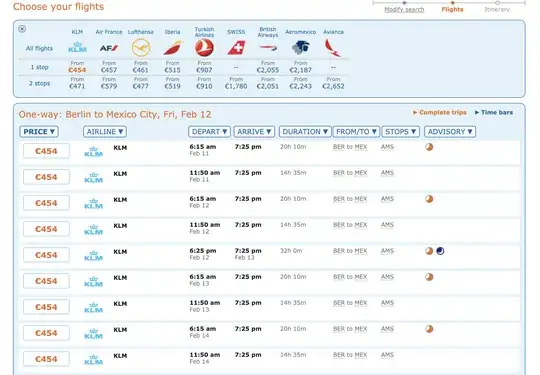The width and height of the screenshot is (540, 375).
Task: Open the DURATION sort dropdown
Action: (305, 132)
